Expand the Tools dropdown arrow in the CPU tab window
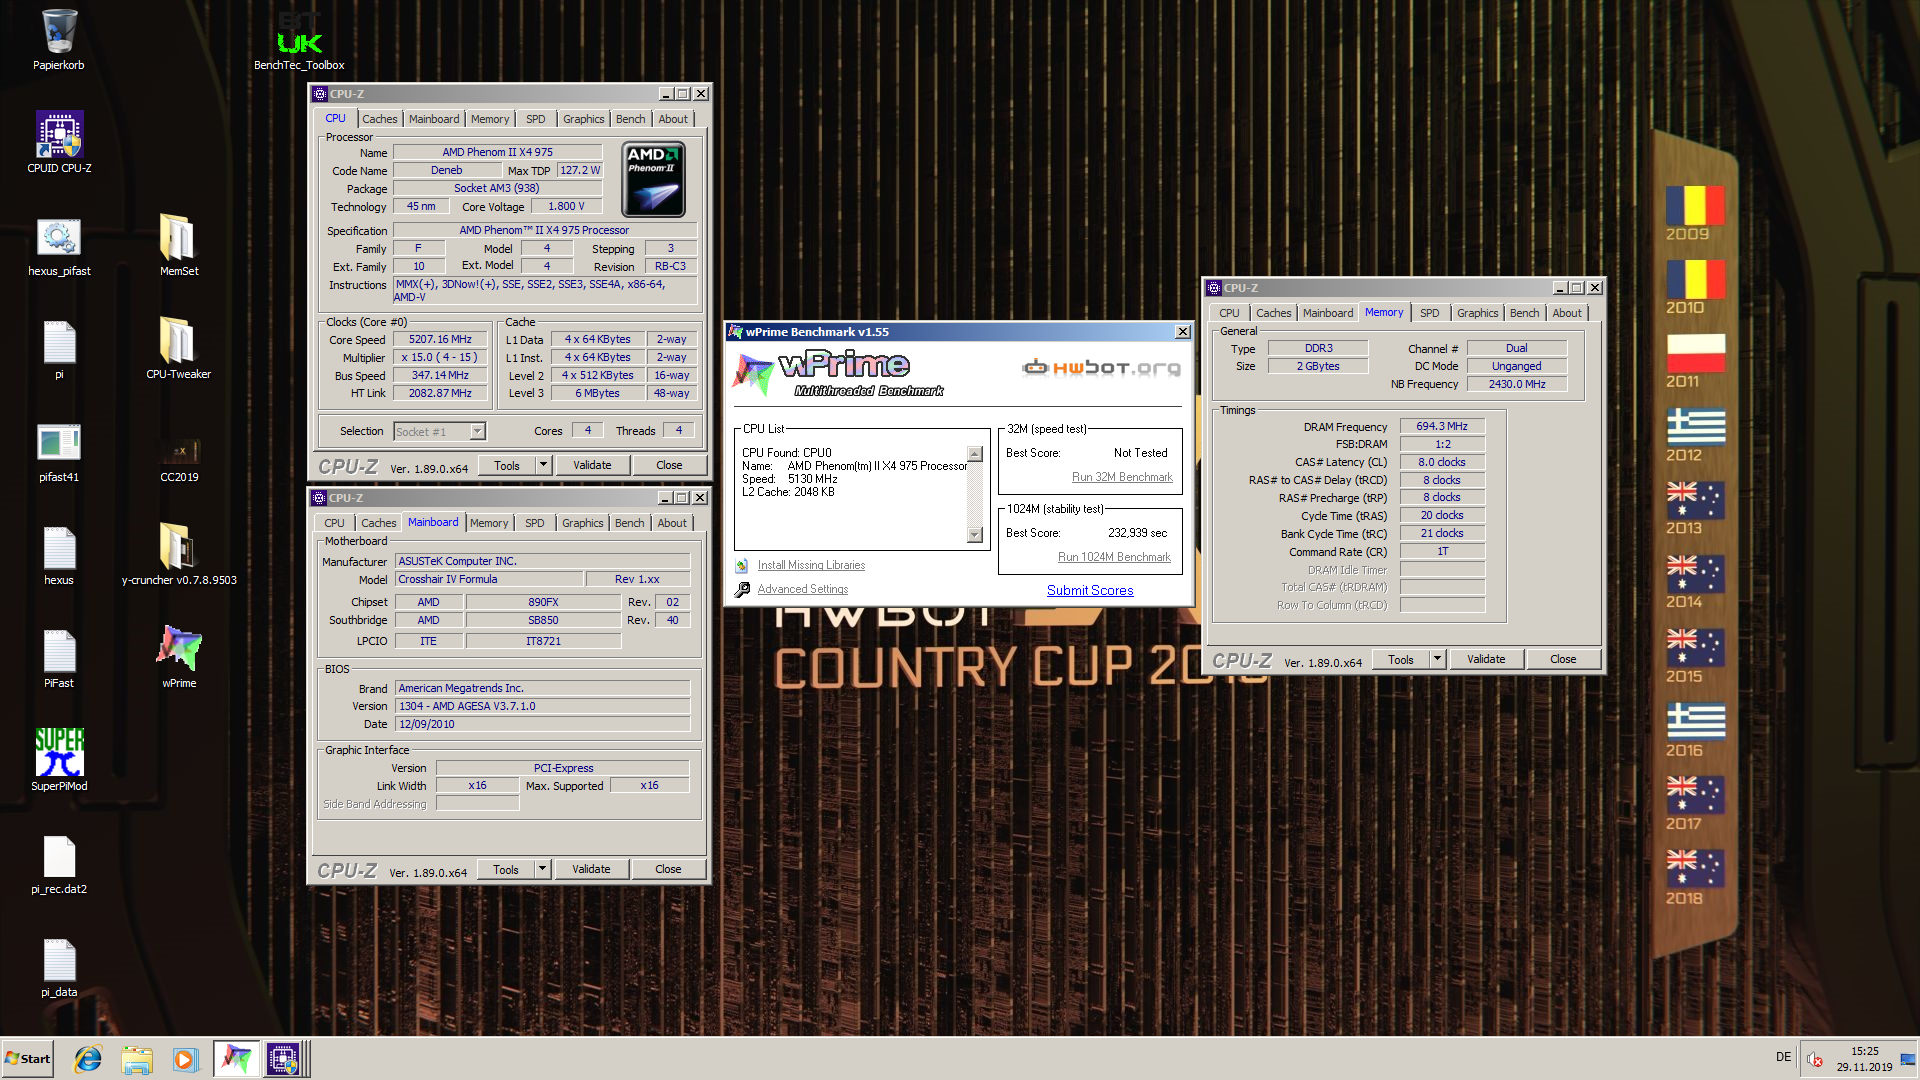The height and width of the screenshot is (1080, 1920). click(543, 465)
